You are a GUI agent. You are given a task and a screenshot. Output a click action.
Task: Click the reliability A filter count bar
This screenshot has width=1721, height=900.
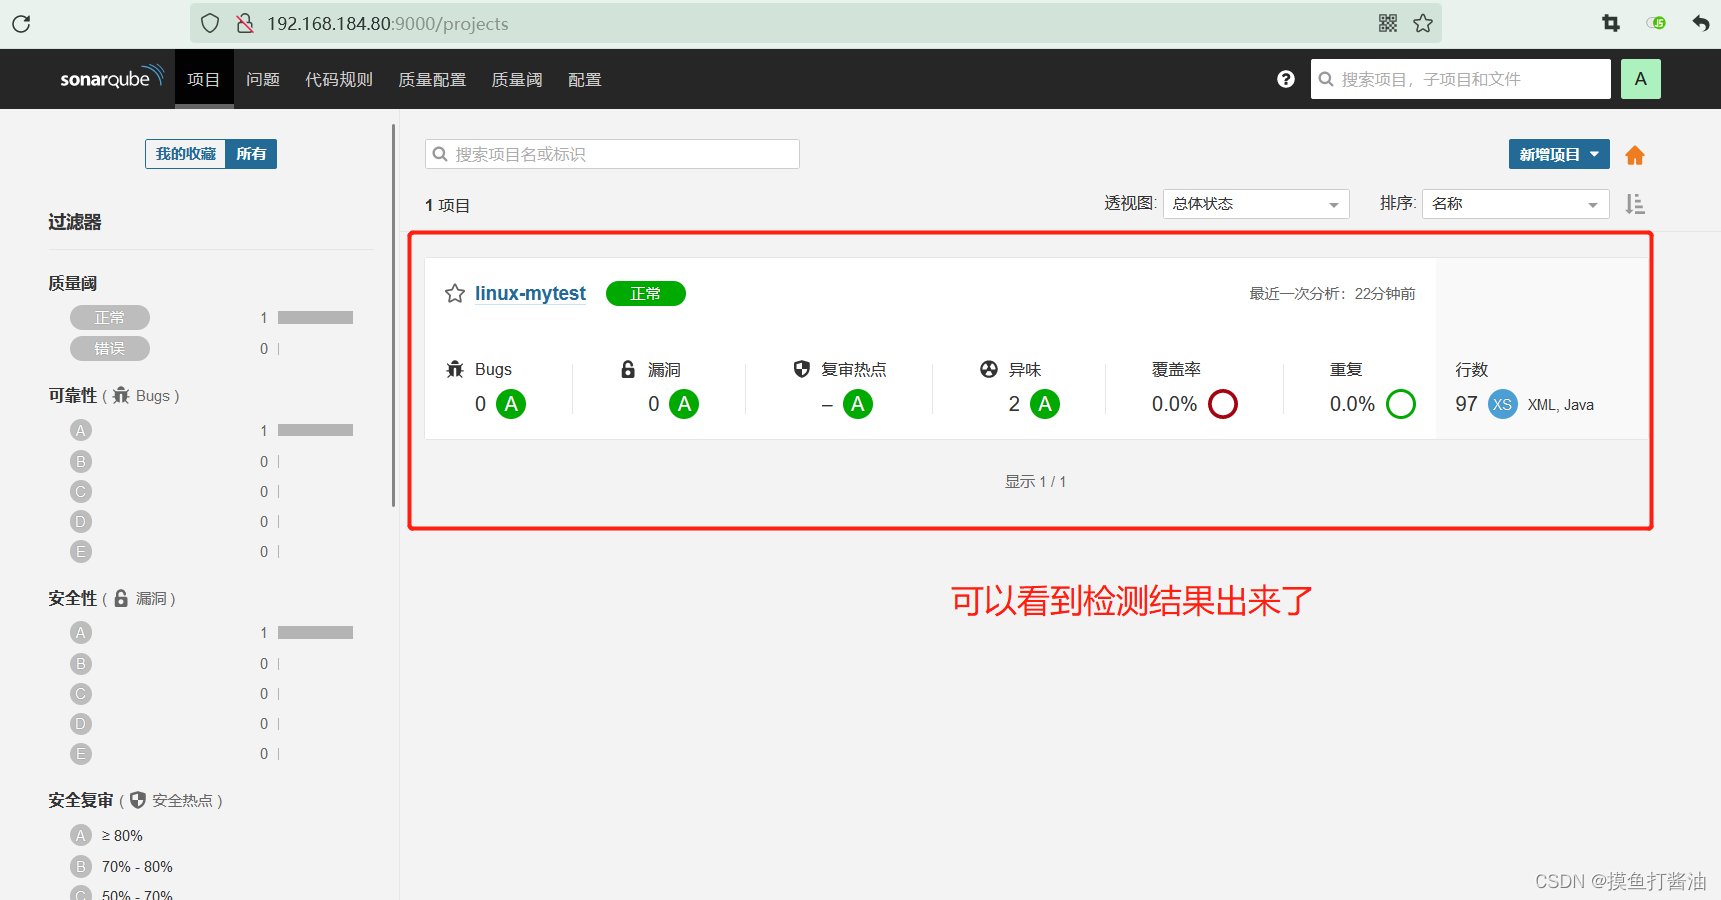[x=315, y=430]
